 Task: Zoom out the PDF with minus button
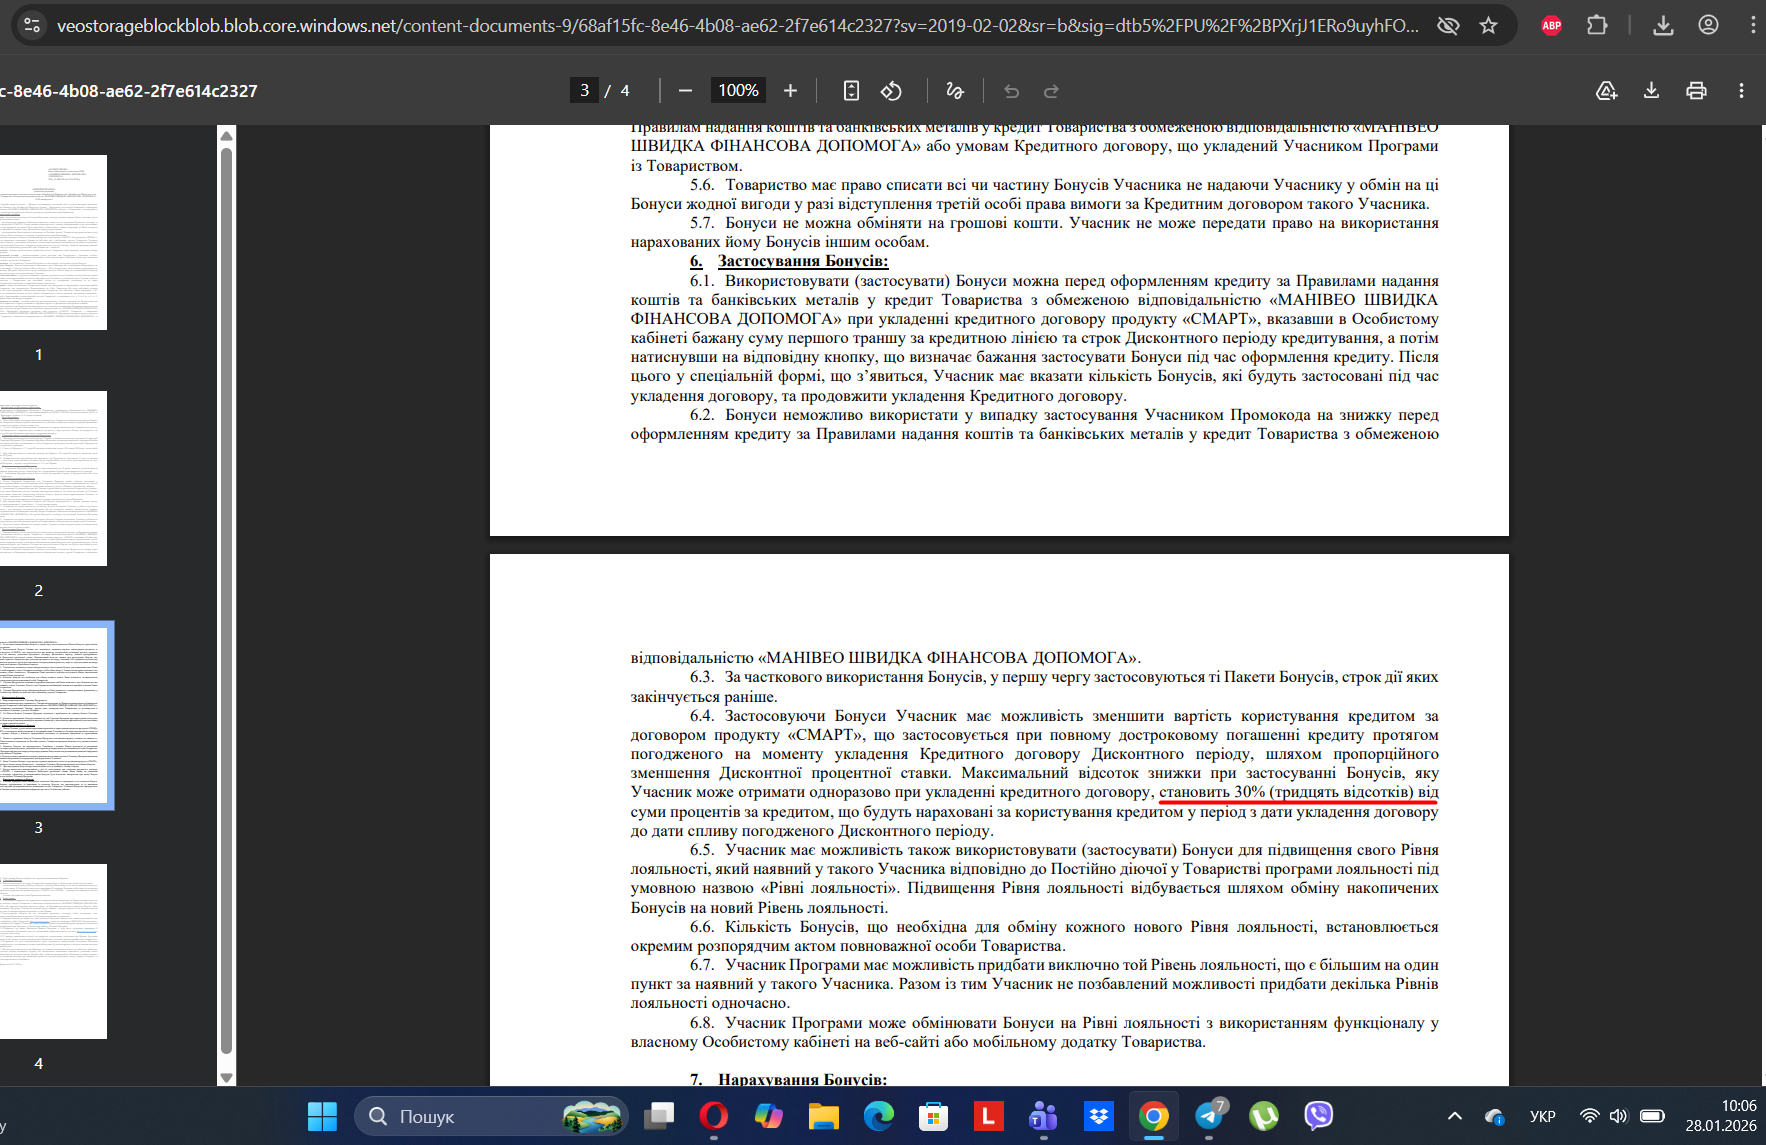point(685,91)
